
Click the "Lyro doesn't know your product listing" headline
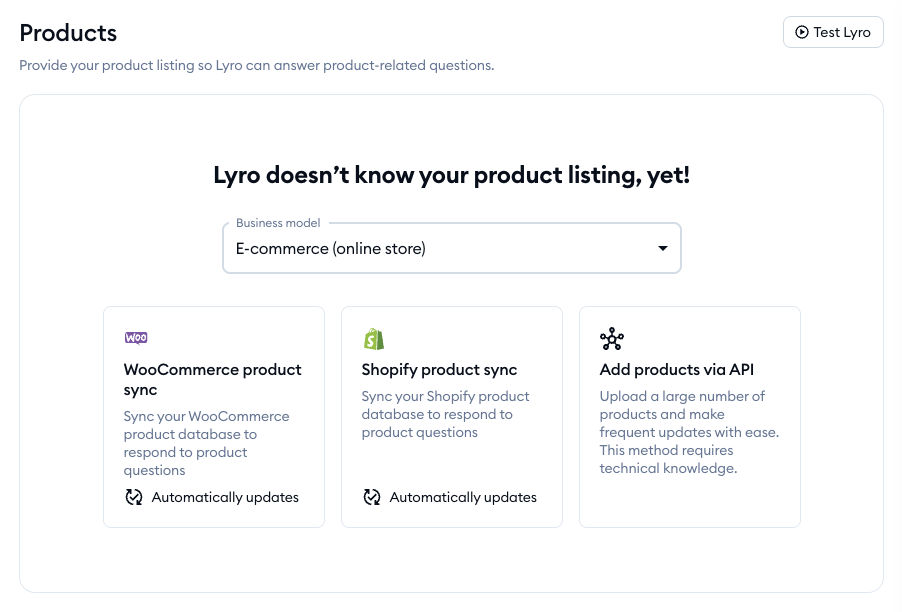[x=451, y=176]
